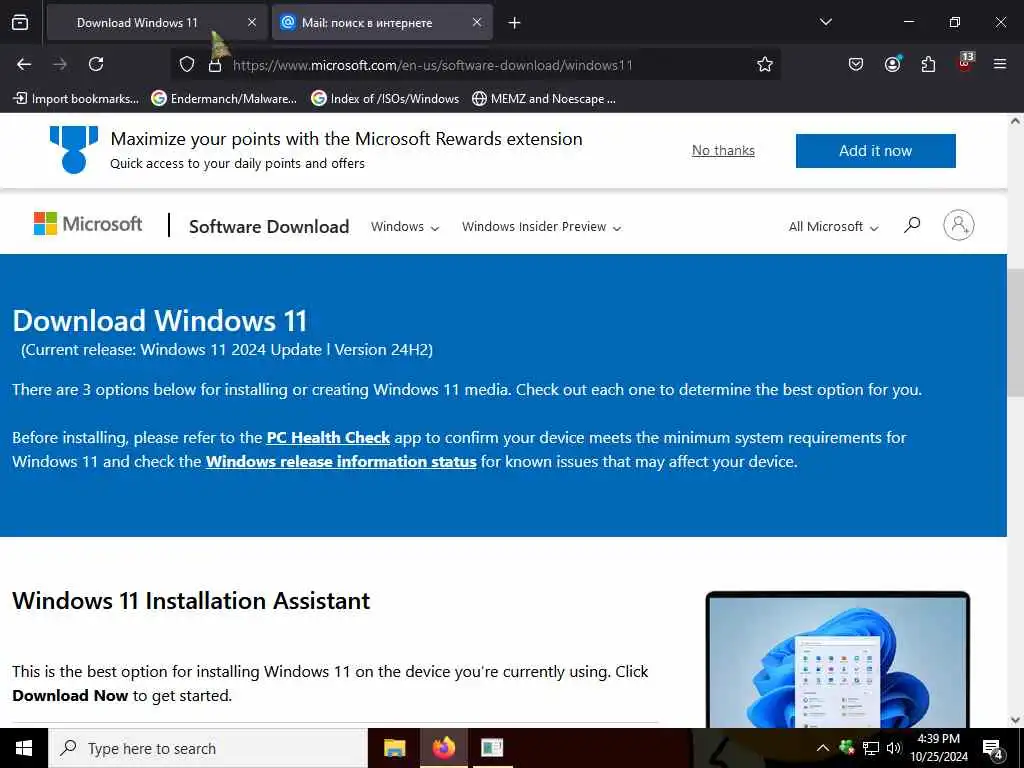This screenshot has width=1024, height=768.
Task: Open Windows Start menu
Action: tap(24, 748)
